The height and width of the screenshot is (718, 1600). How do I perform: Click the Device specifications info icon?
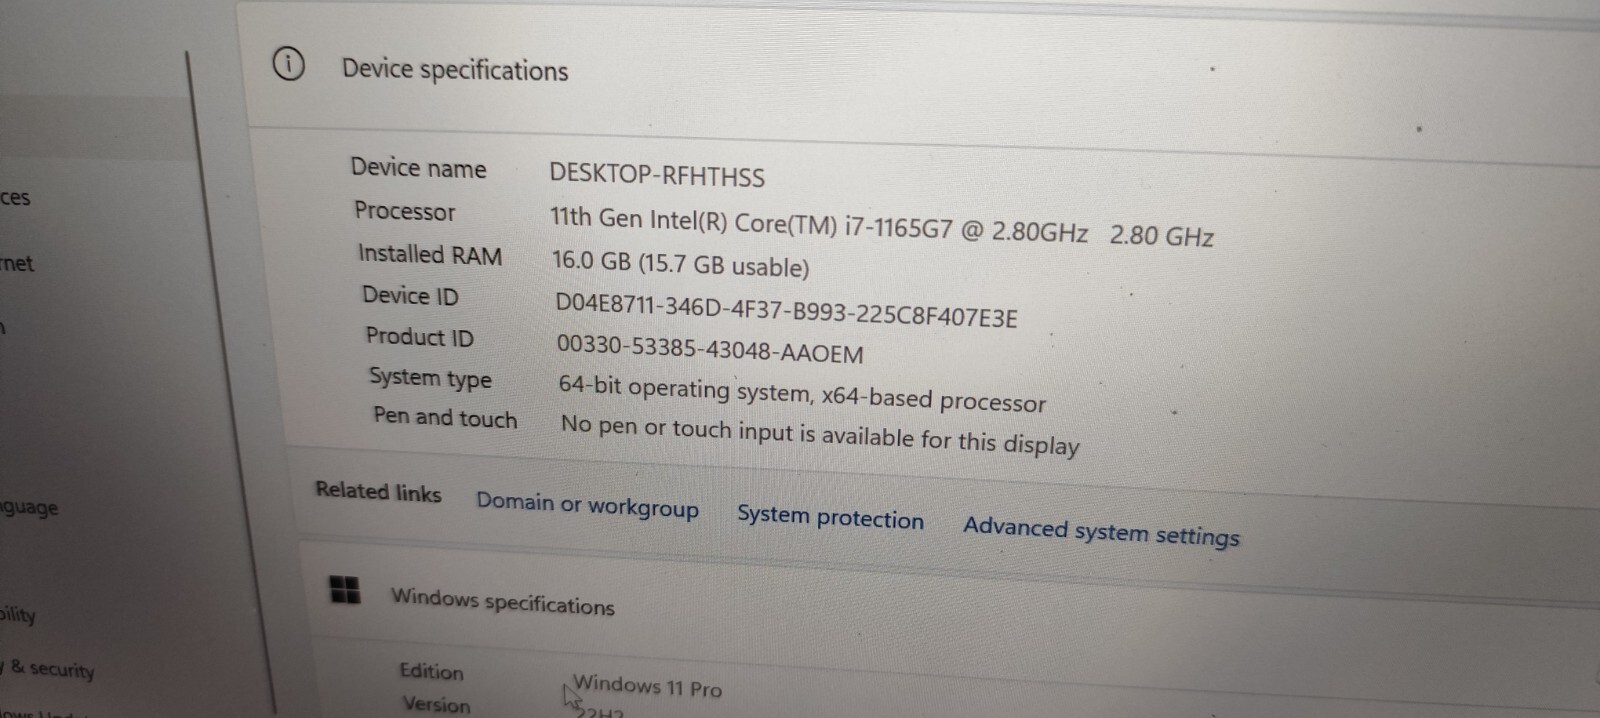(288, 64)
